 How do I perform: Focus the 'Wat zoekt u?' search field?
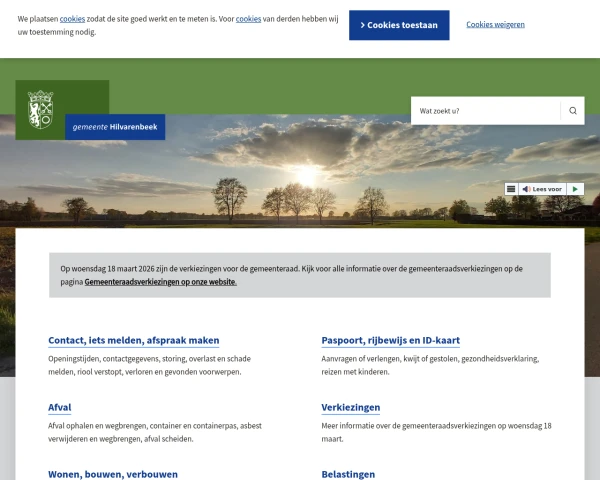tap(486, 111)
